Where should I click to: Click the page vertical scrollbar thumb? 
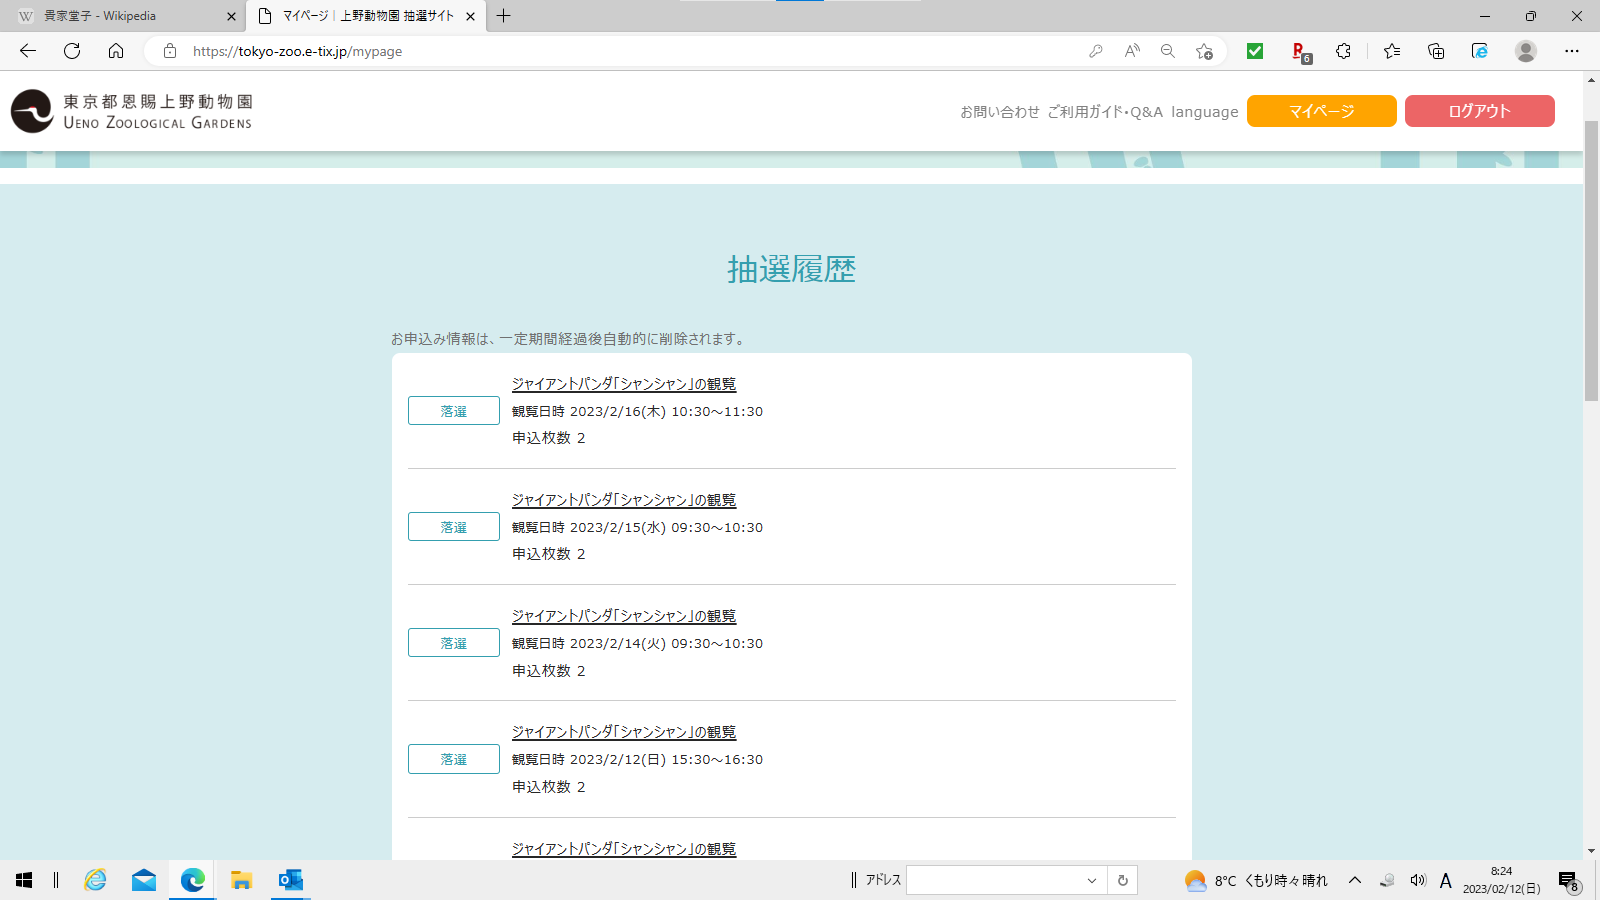(x=1591, y=260)
